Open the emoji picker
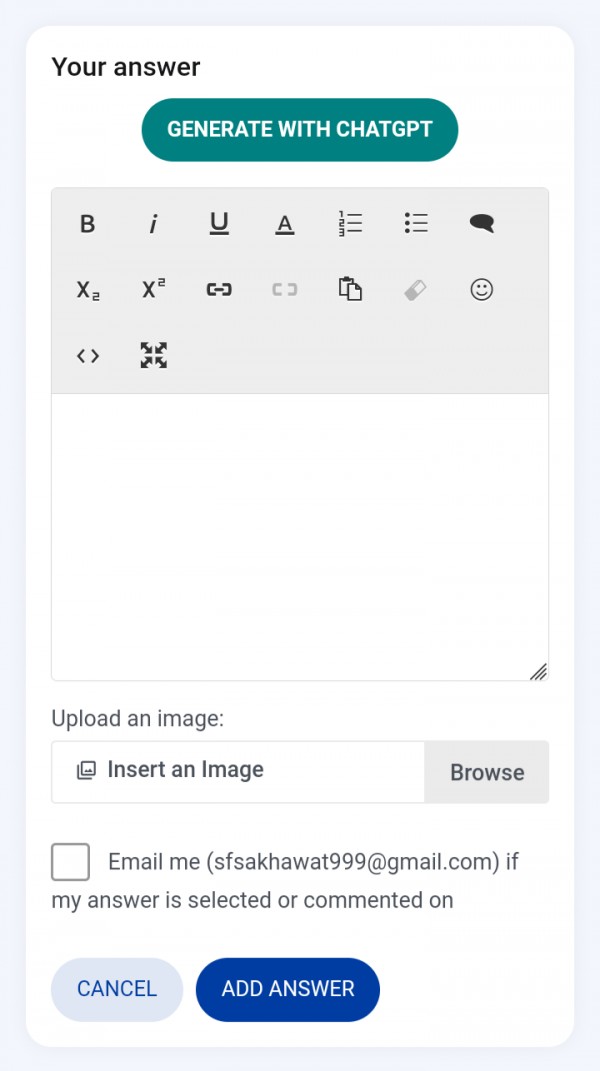The width and height of the screenshot is (600, 1071). tap(482, 290)
